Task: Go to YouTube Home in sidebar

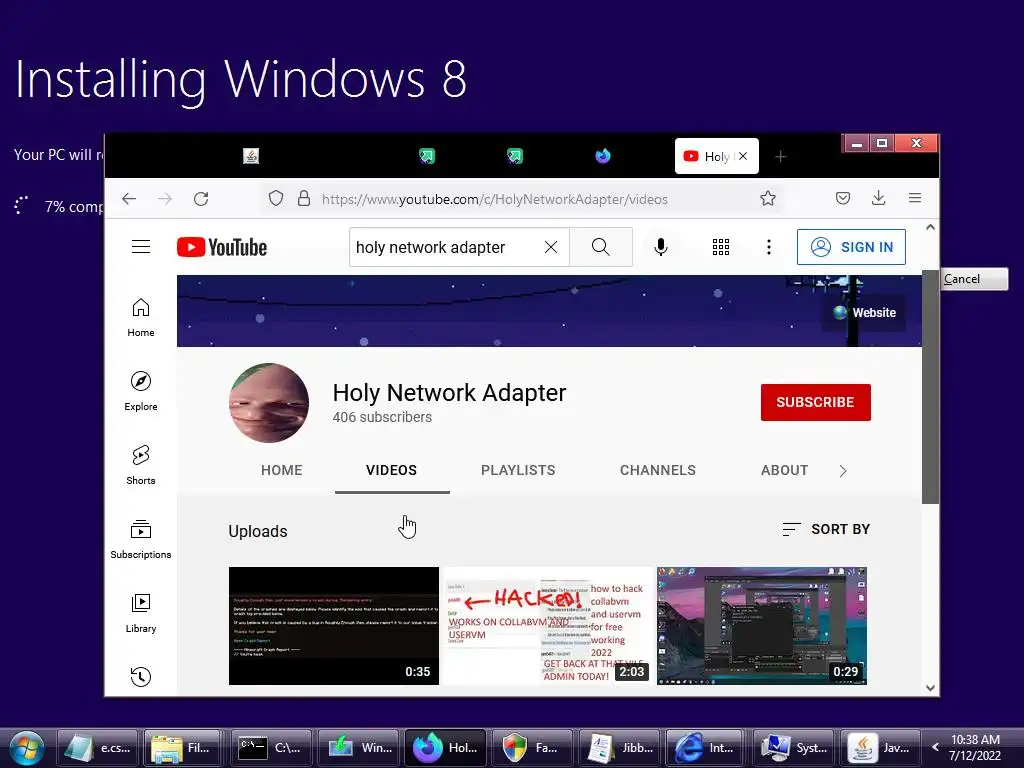Action: (x=141, y=319)
